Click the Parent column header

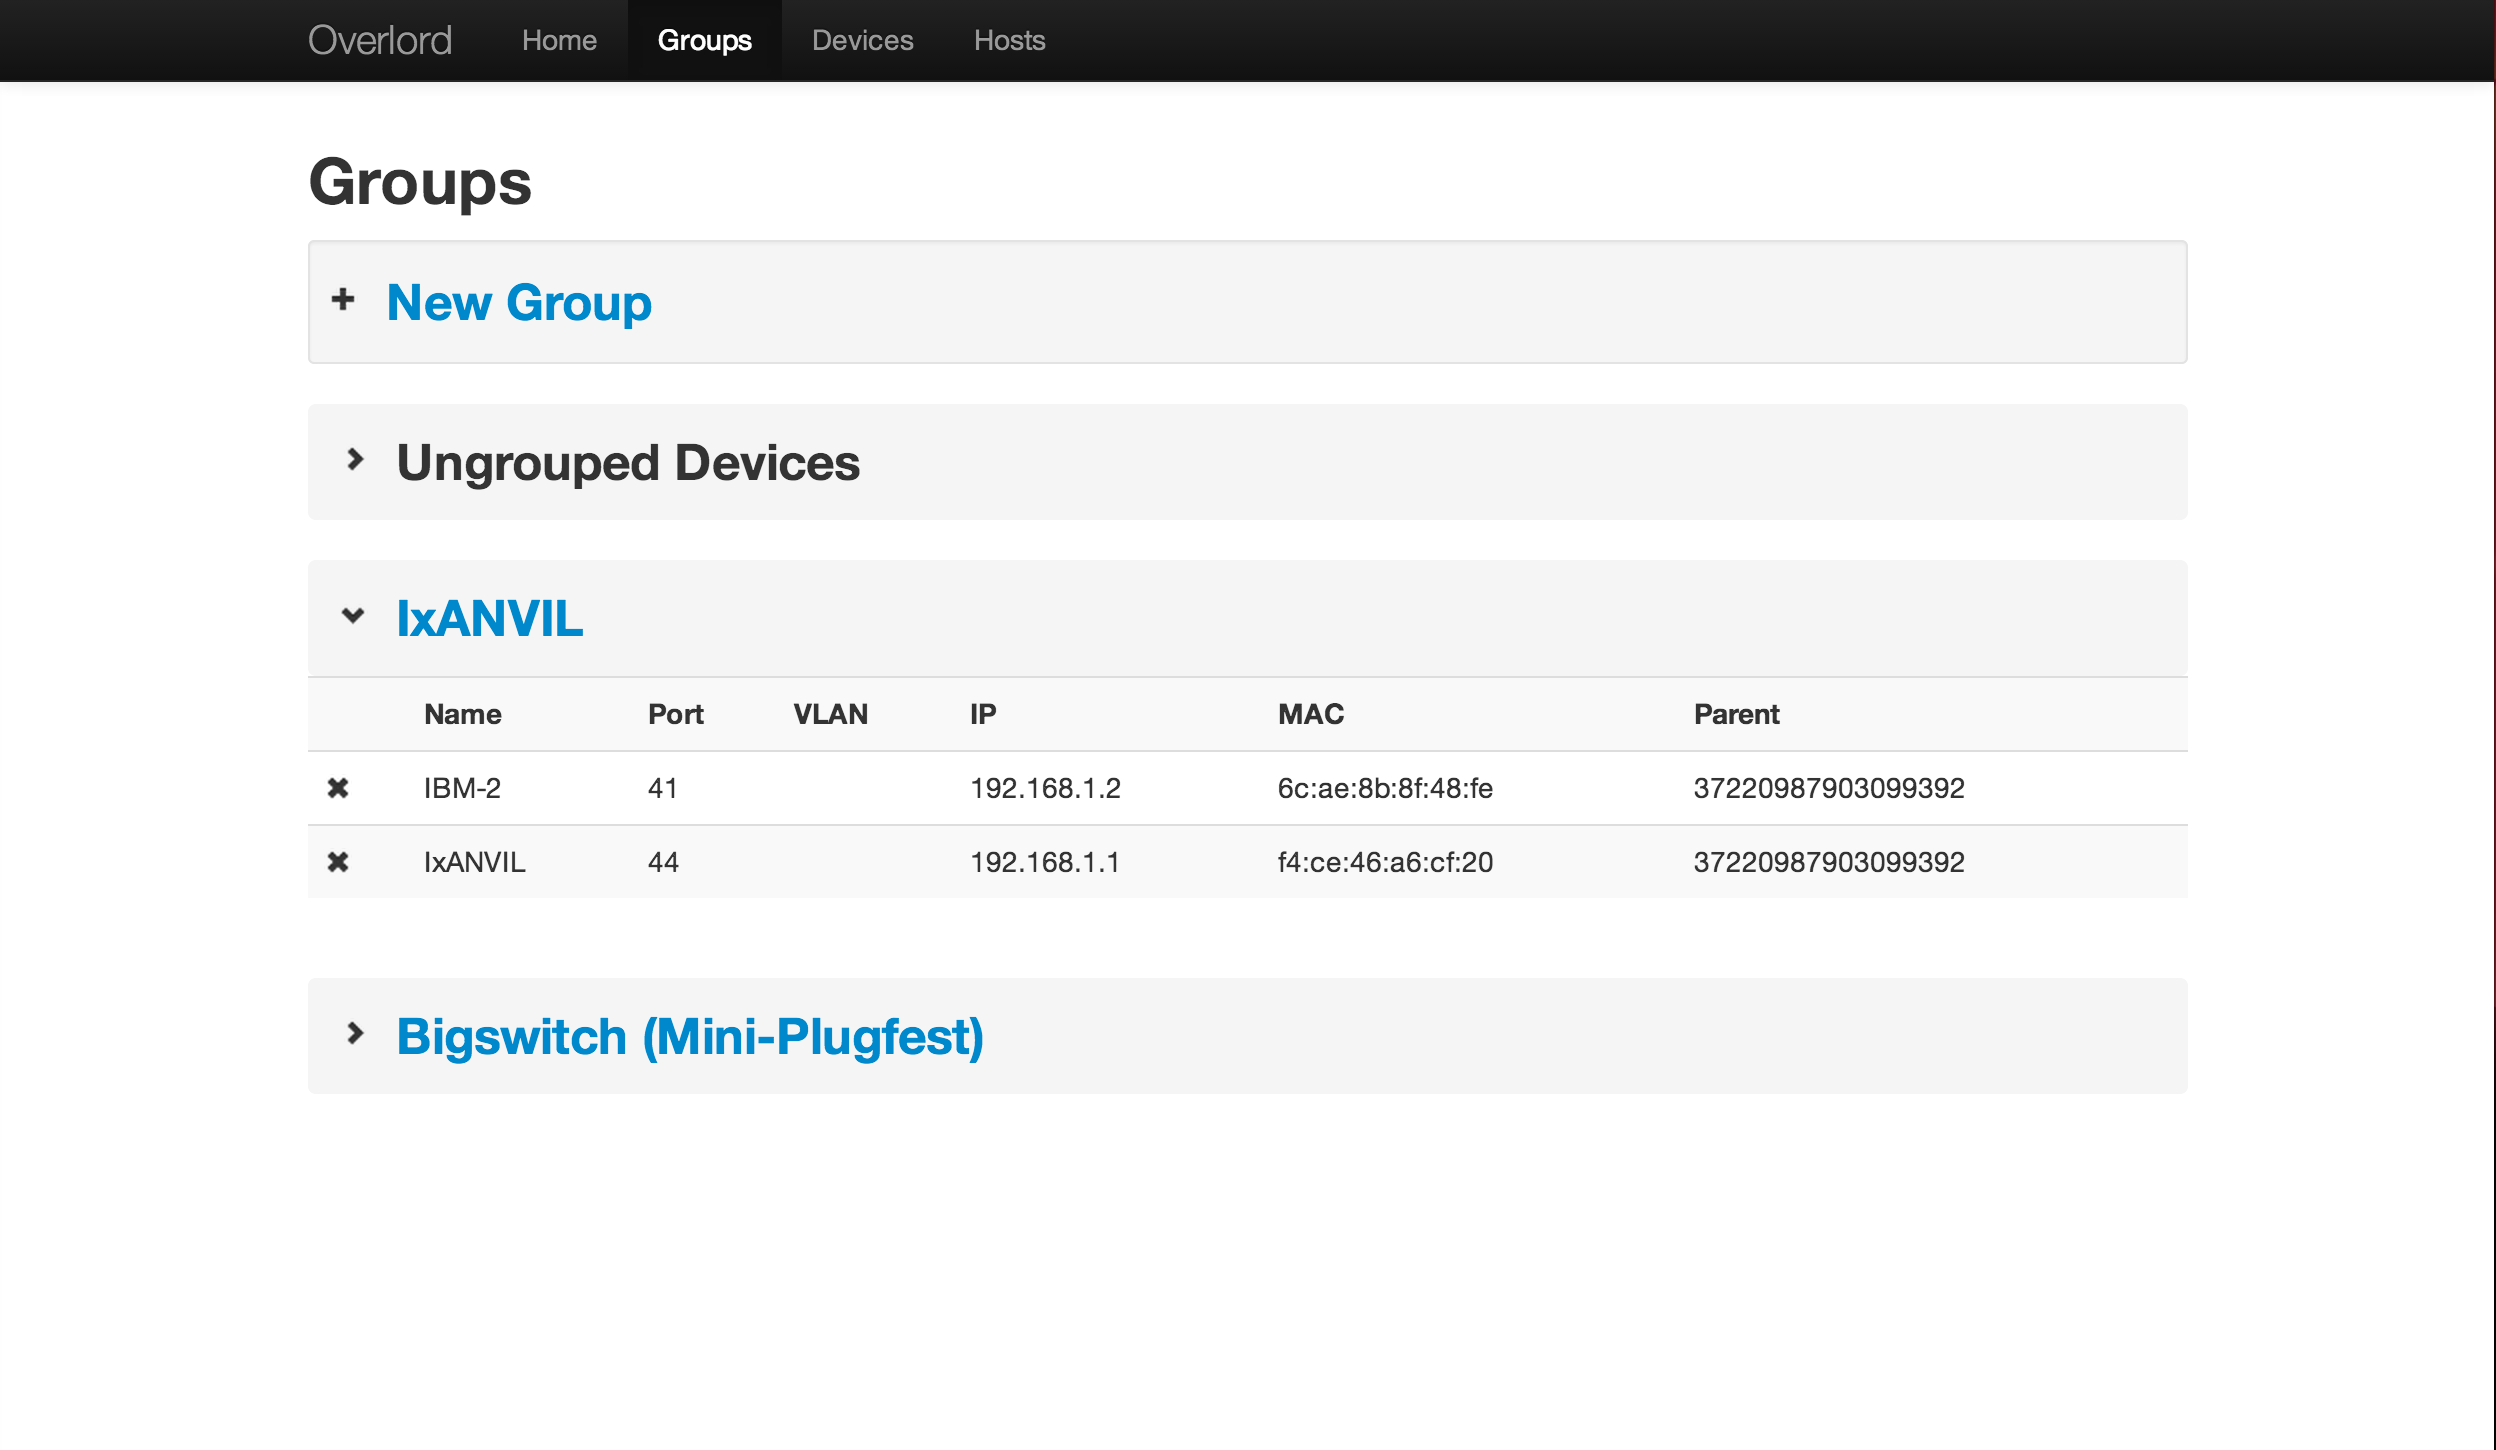click(x=1736, y=714)
